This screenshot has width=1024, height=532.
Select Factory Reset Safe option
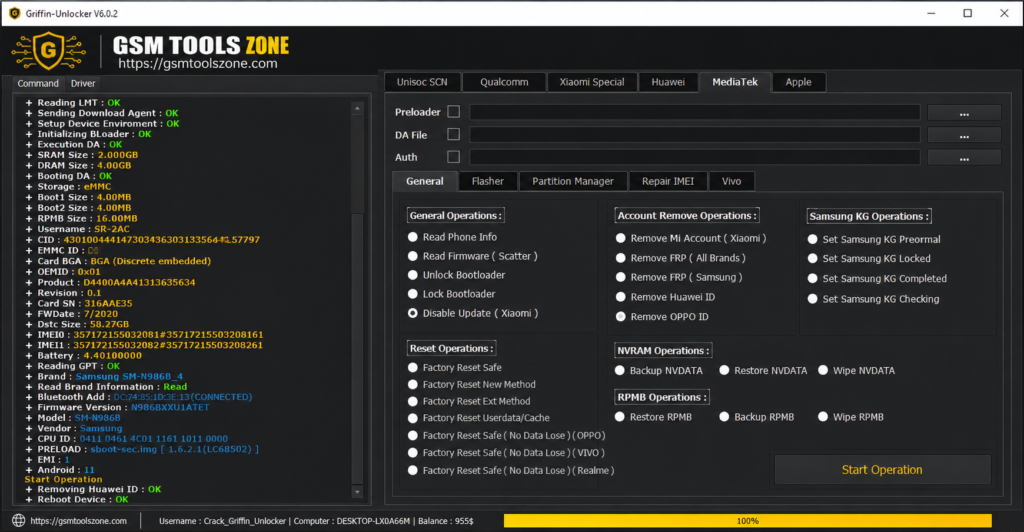[x=413, y=368]
